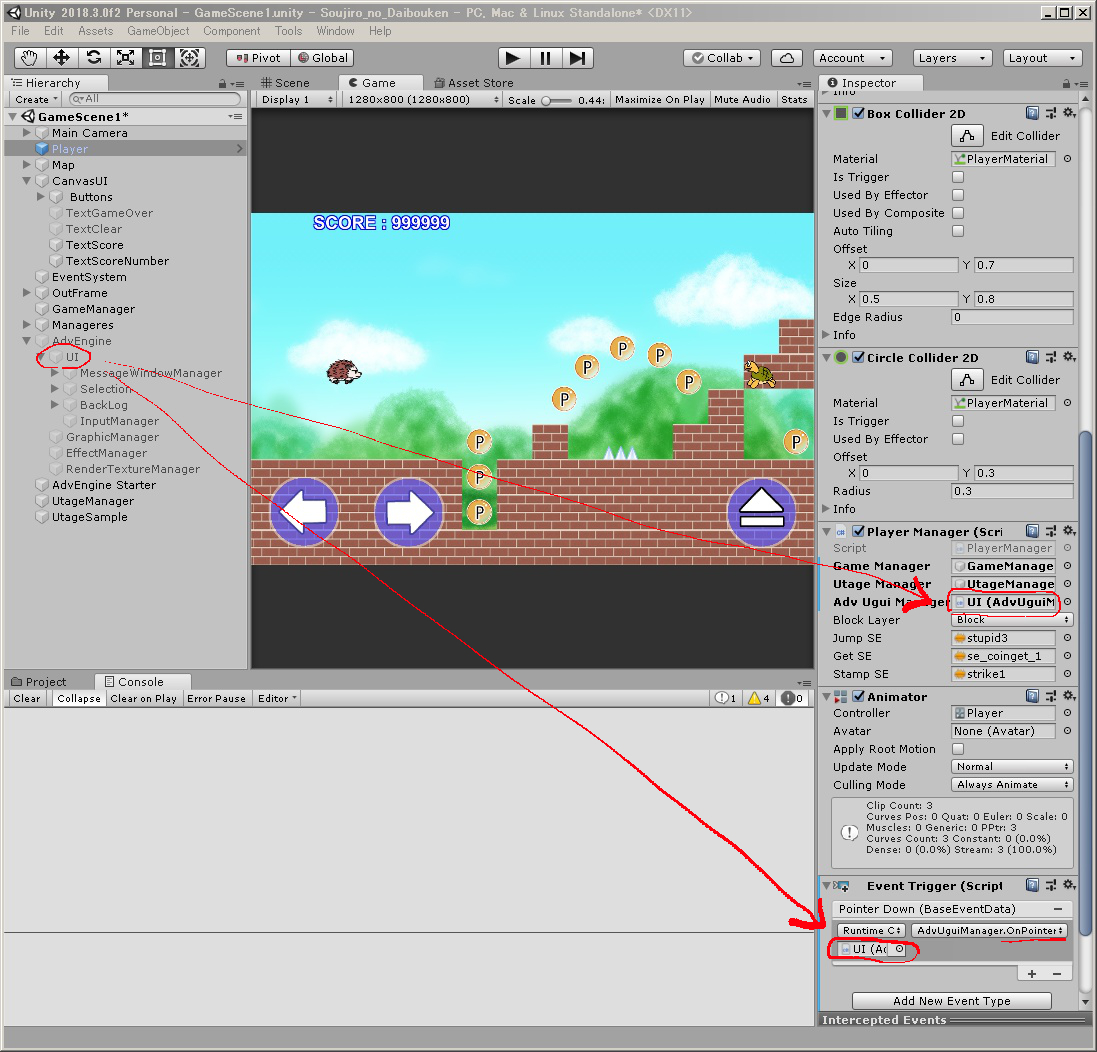Click the Pause button
The width and height of the screenshot is (1097, 1052).
pos(545,58)
